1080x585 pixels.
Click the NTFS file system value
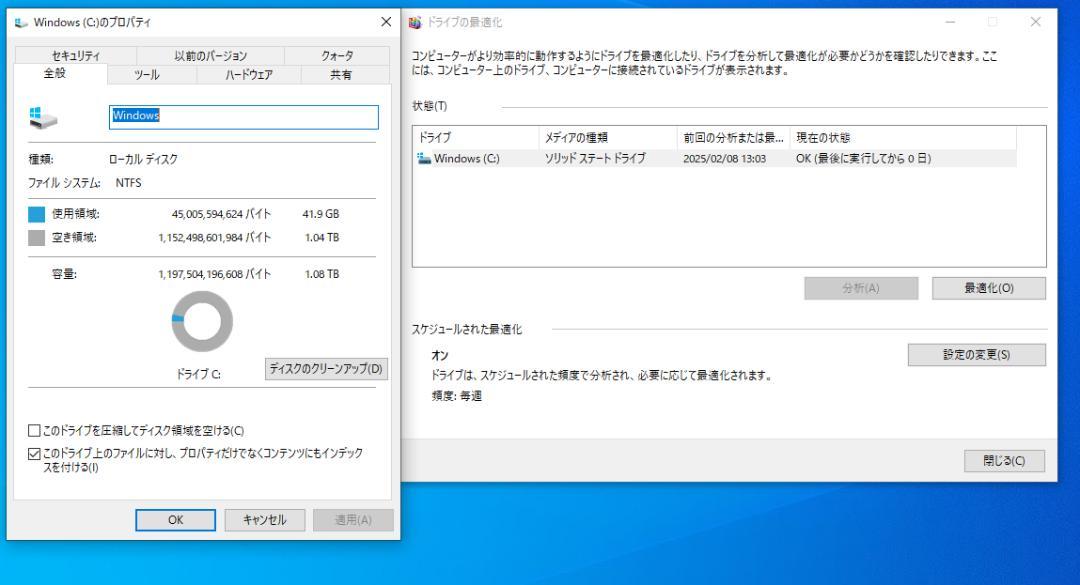click(128, 183)
